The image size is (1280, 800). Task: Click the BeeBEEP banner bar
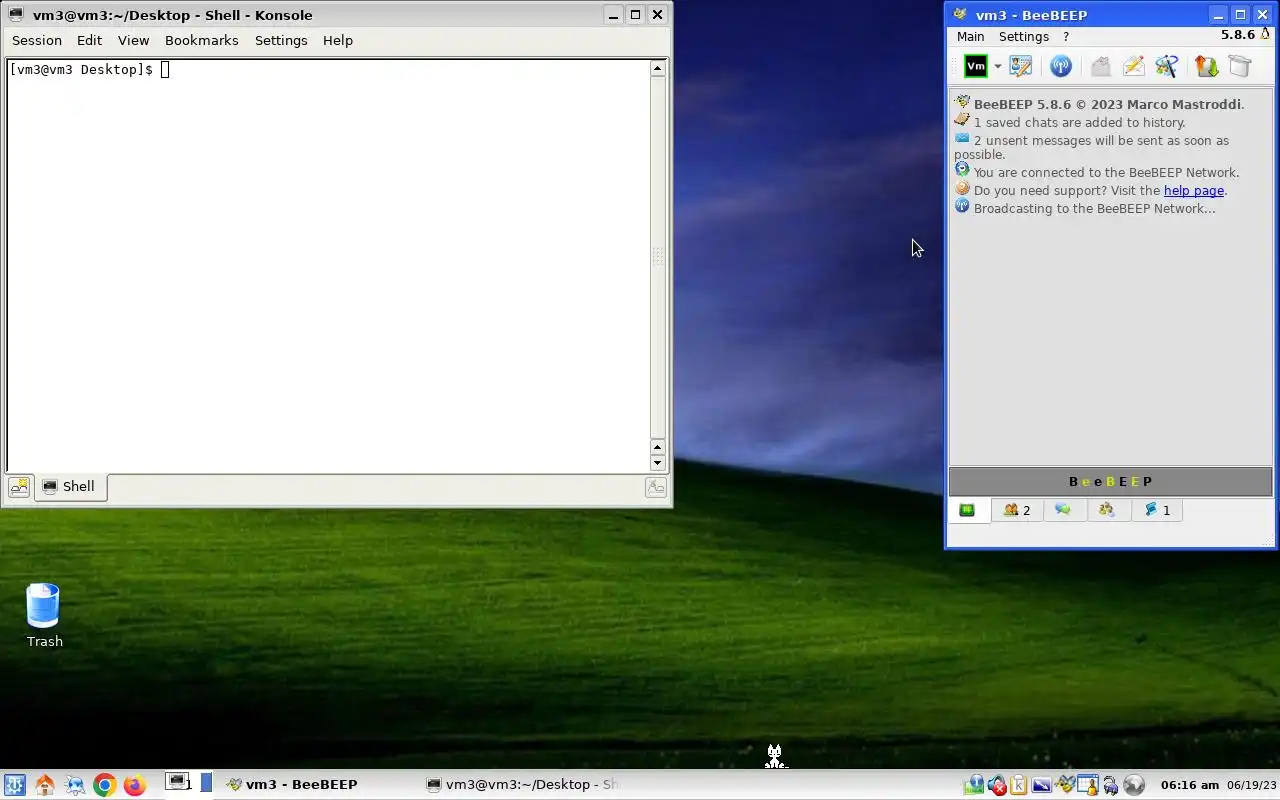coord(1110,481)
